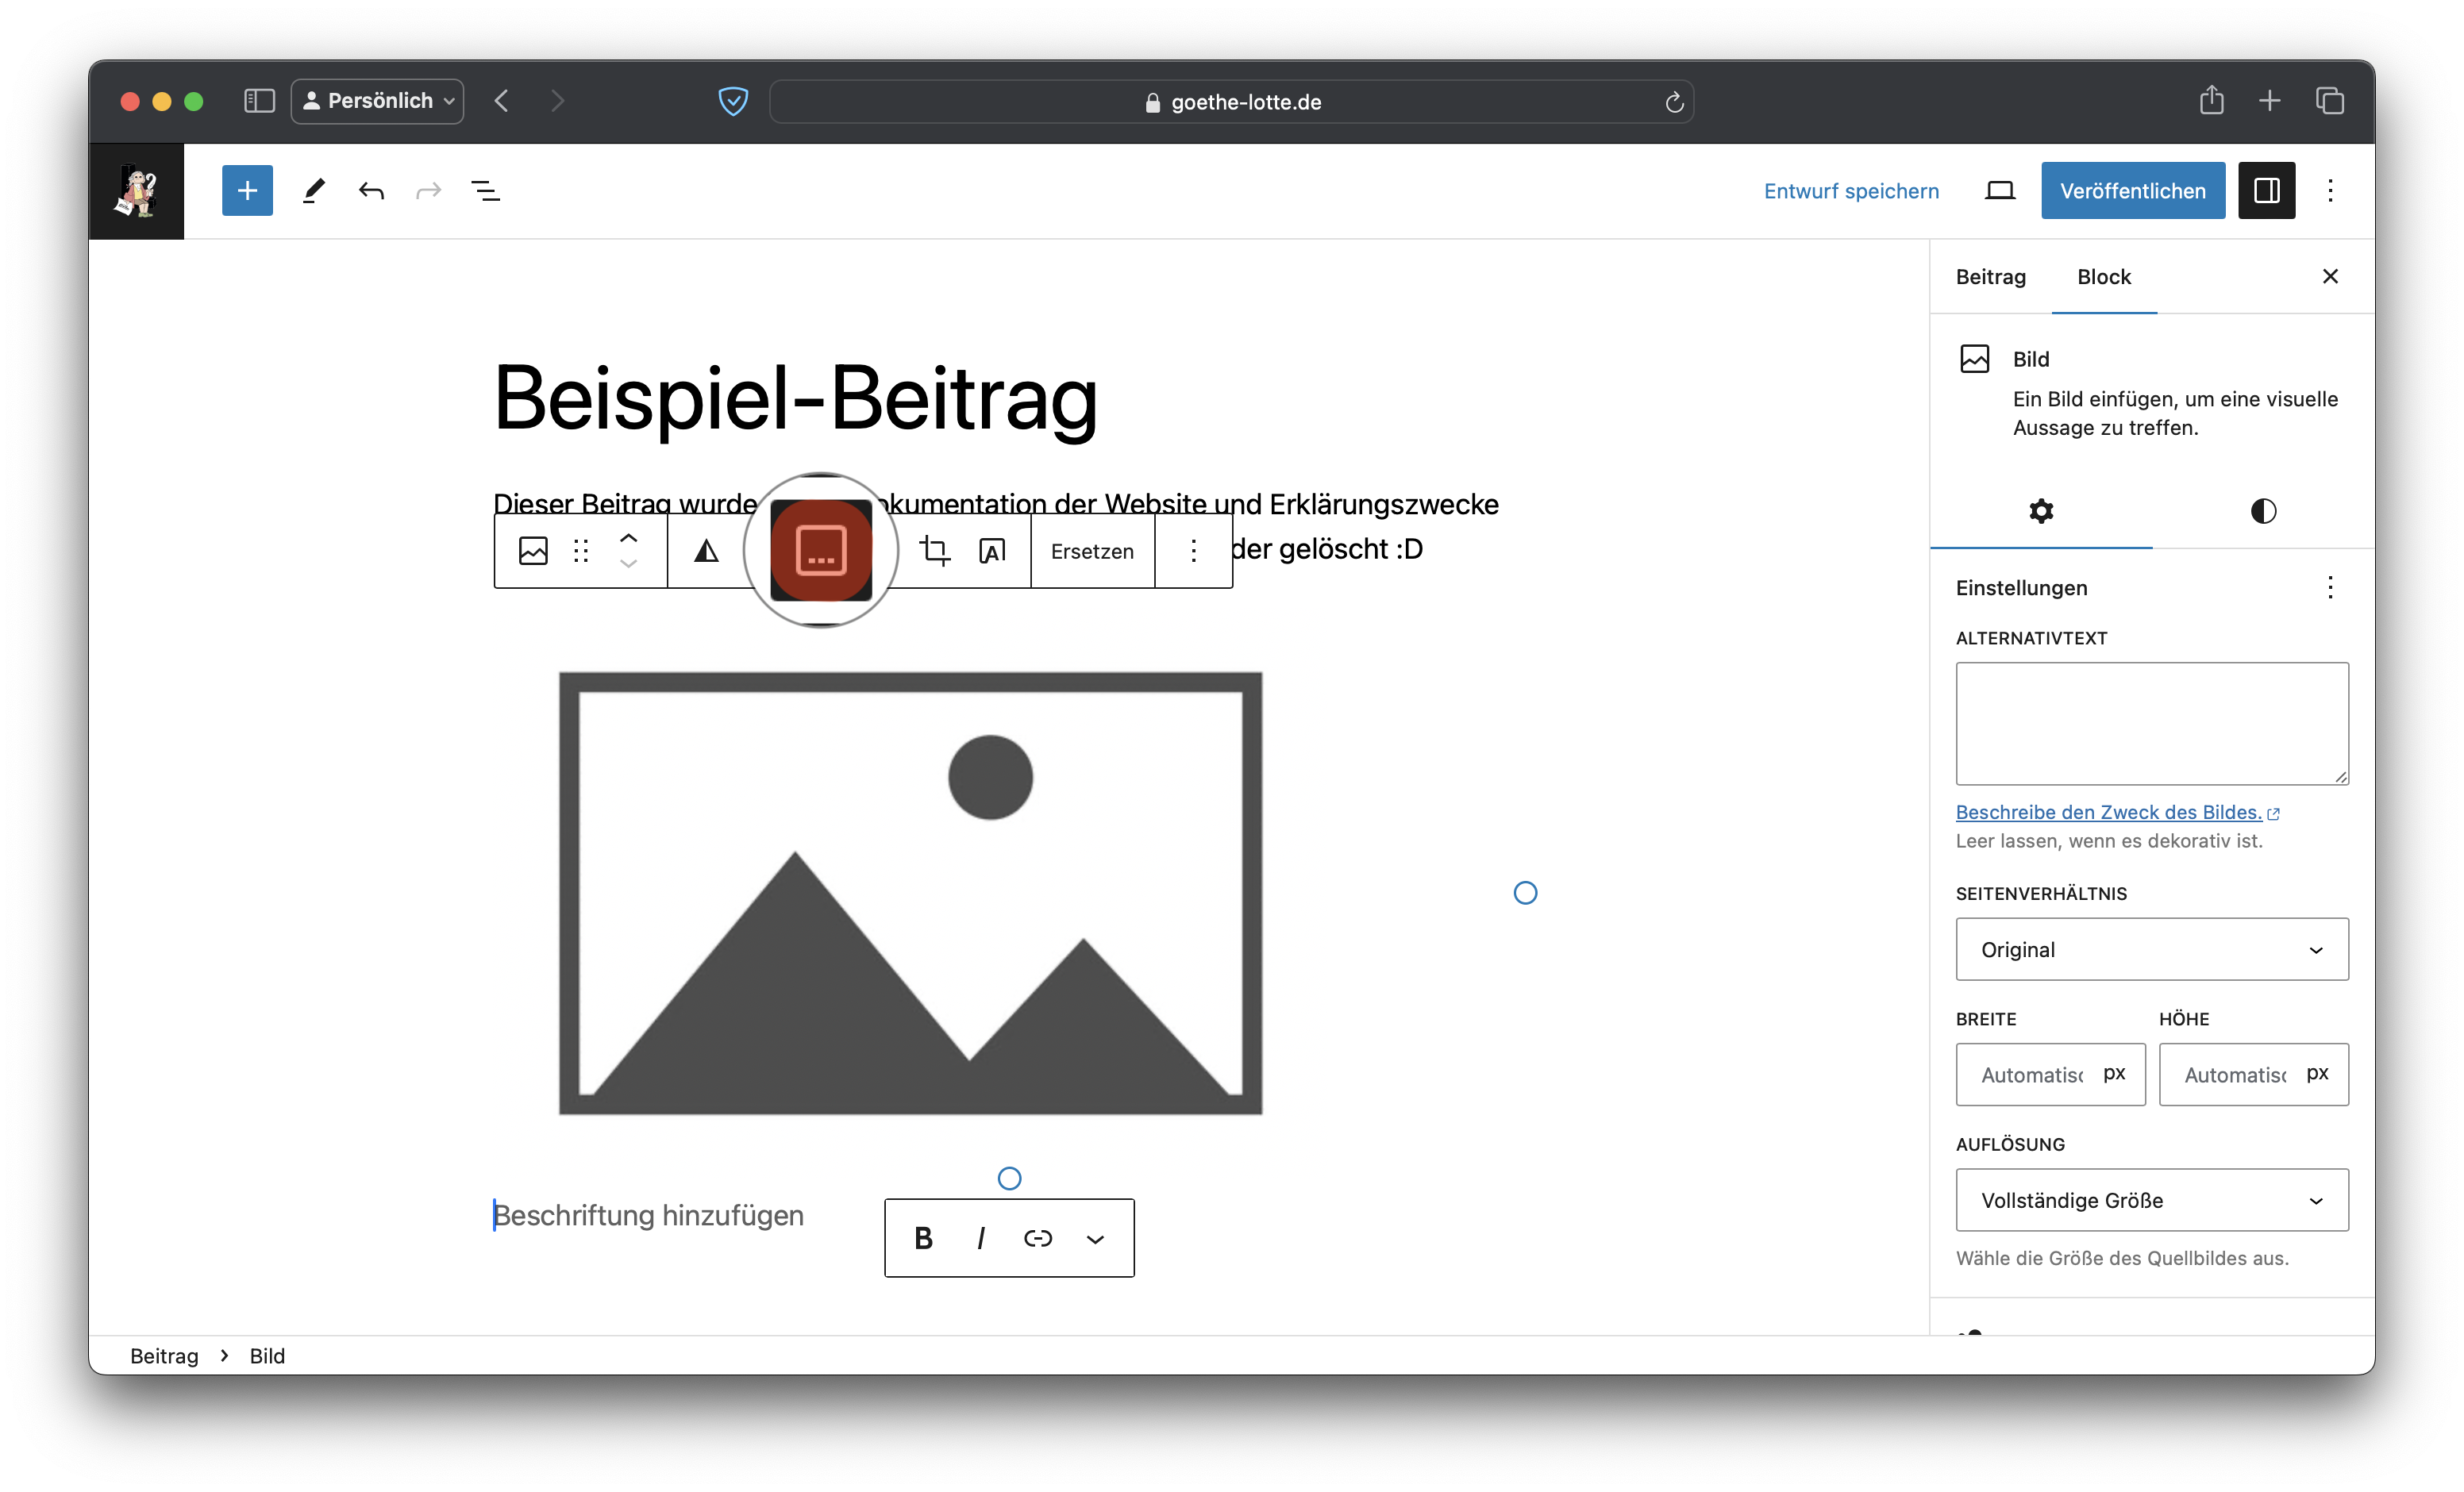
Task: Toggle the settings sidebar panel button
Action: click(x=2266, y=190)
